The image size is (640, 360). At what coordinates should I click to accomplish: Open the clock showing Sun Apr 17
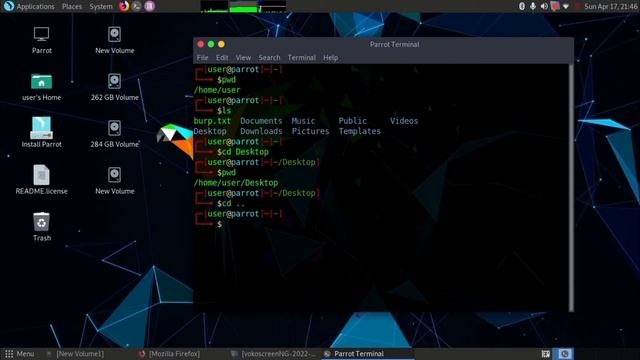(611, 7)
